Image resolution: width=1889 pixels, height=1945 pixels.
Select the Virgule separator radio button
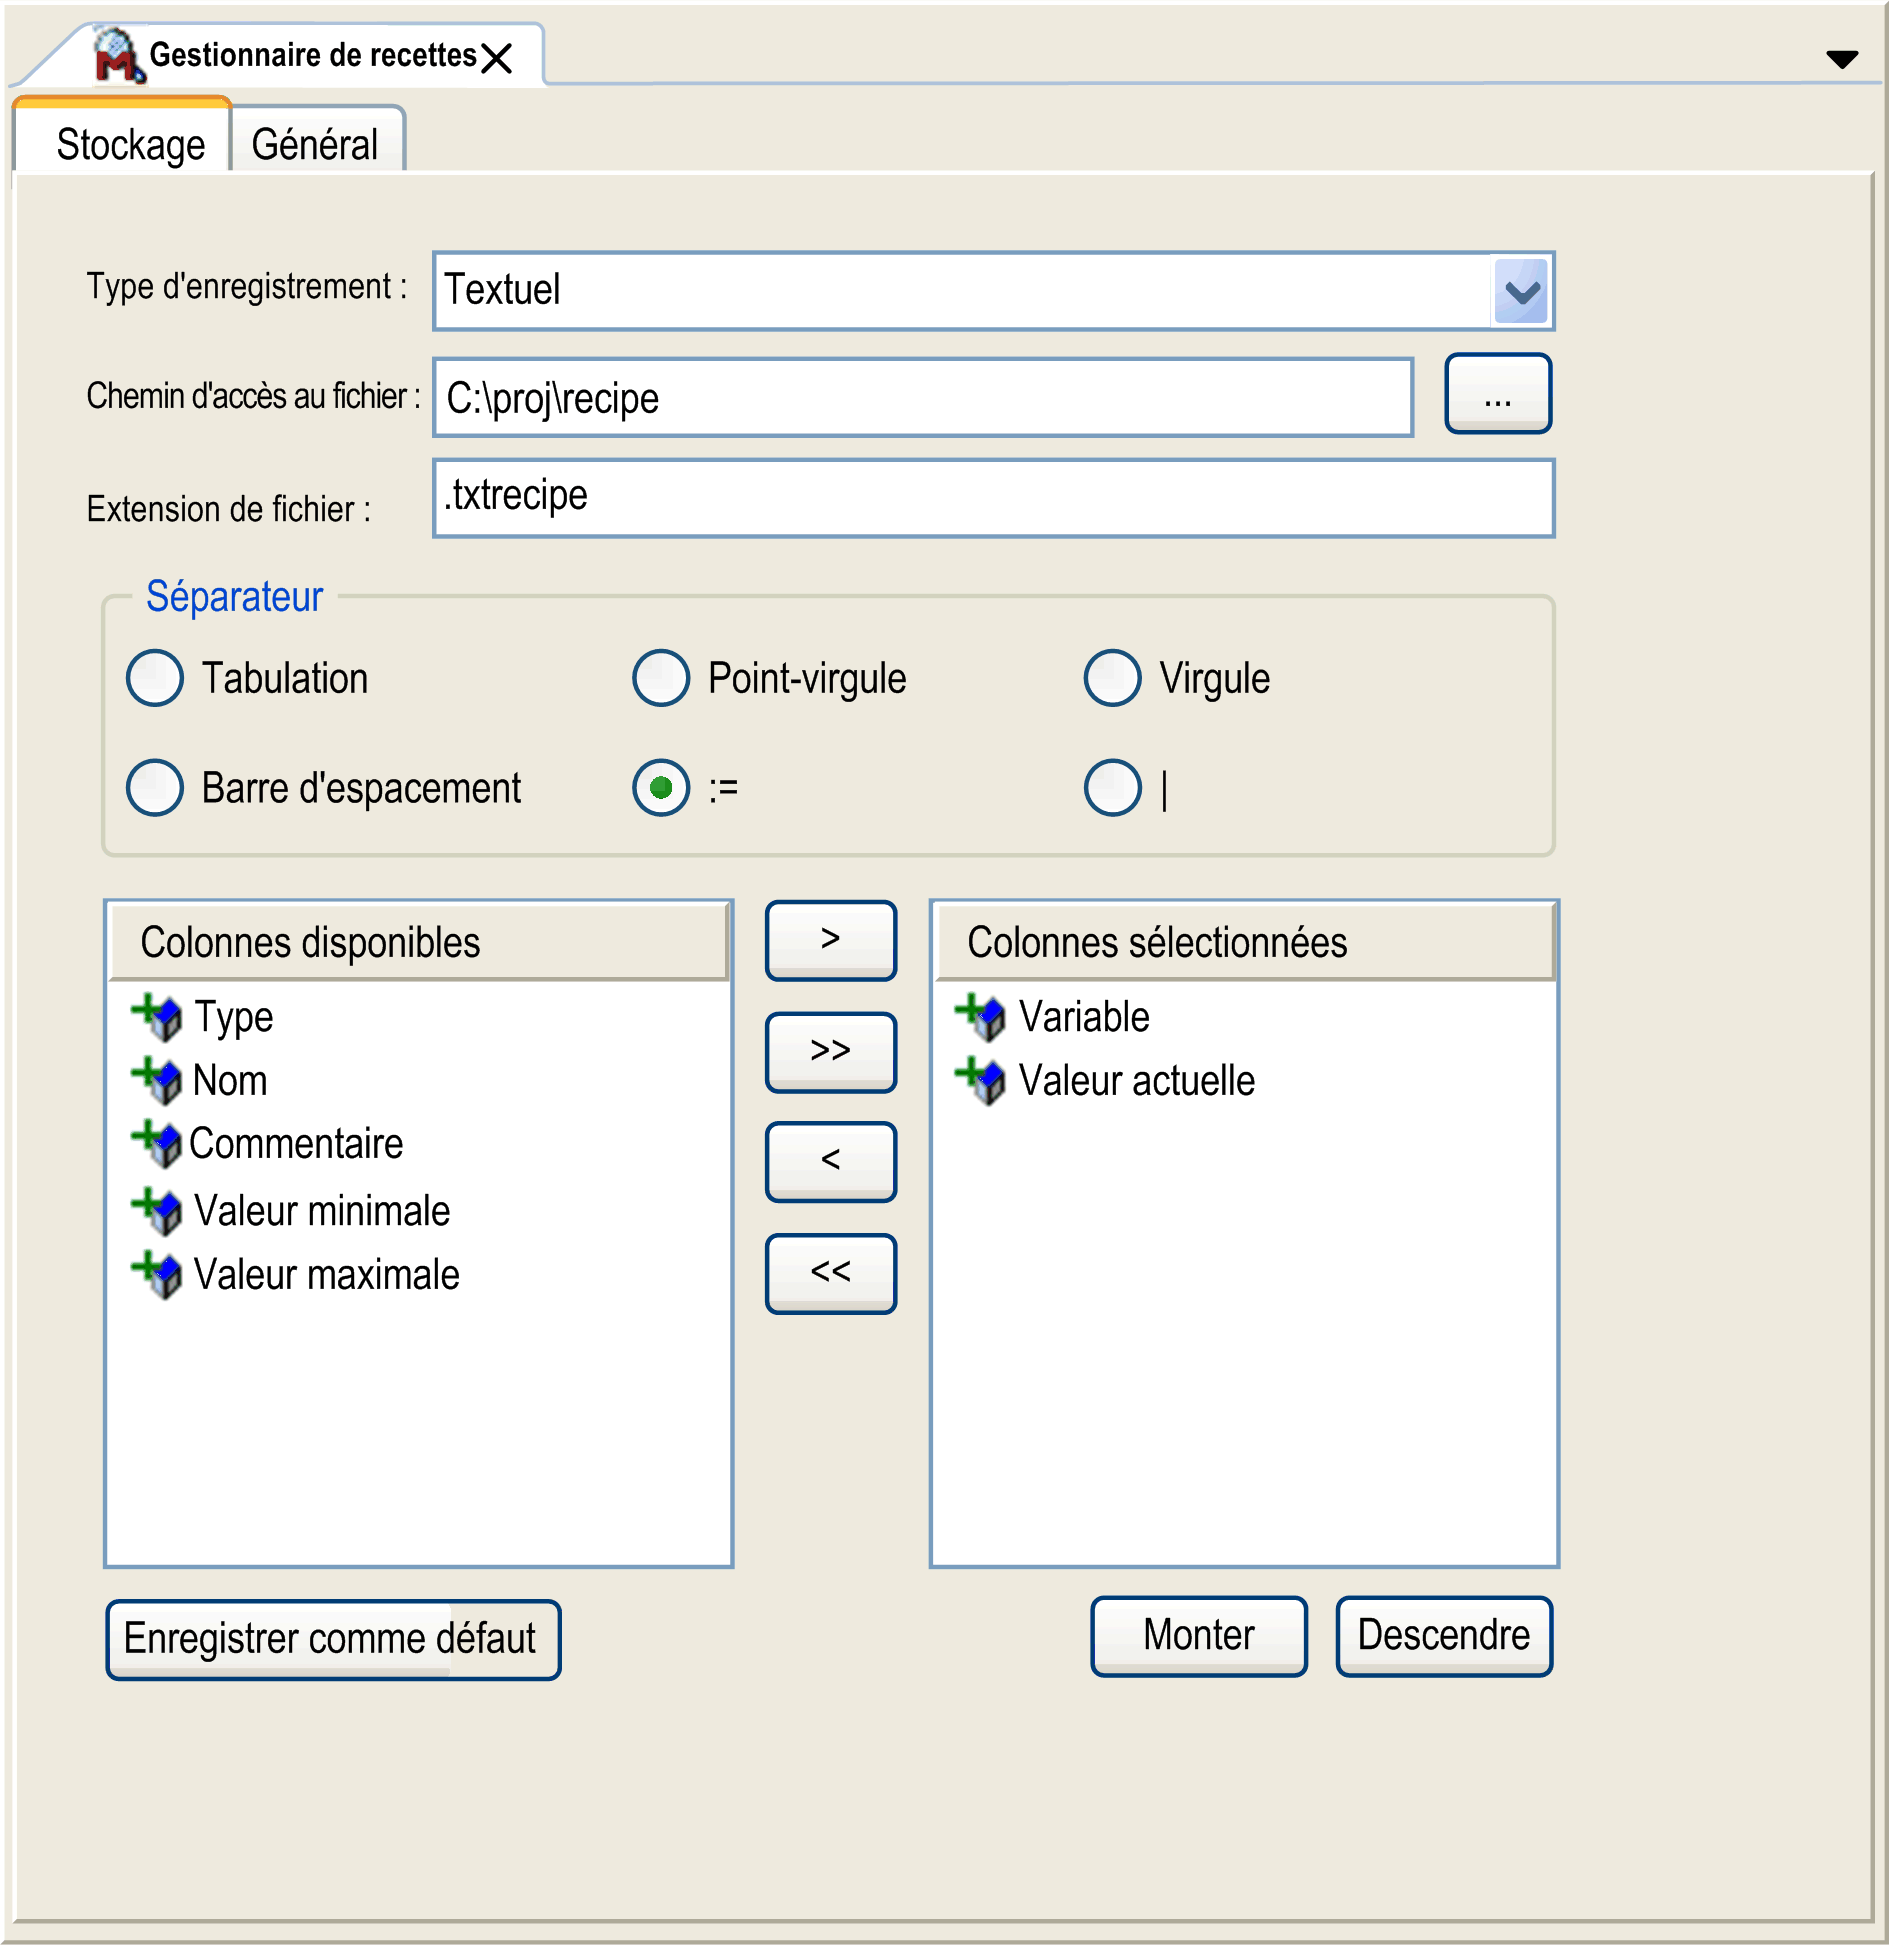click(x=1112, y=678)
